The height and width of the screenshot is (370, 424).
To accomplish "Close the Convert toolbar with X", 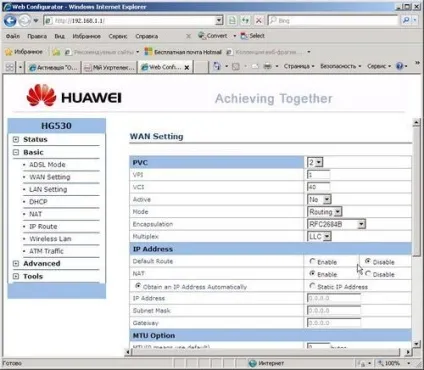I will point(189,36).
